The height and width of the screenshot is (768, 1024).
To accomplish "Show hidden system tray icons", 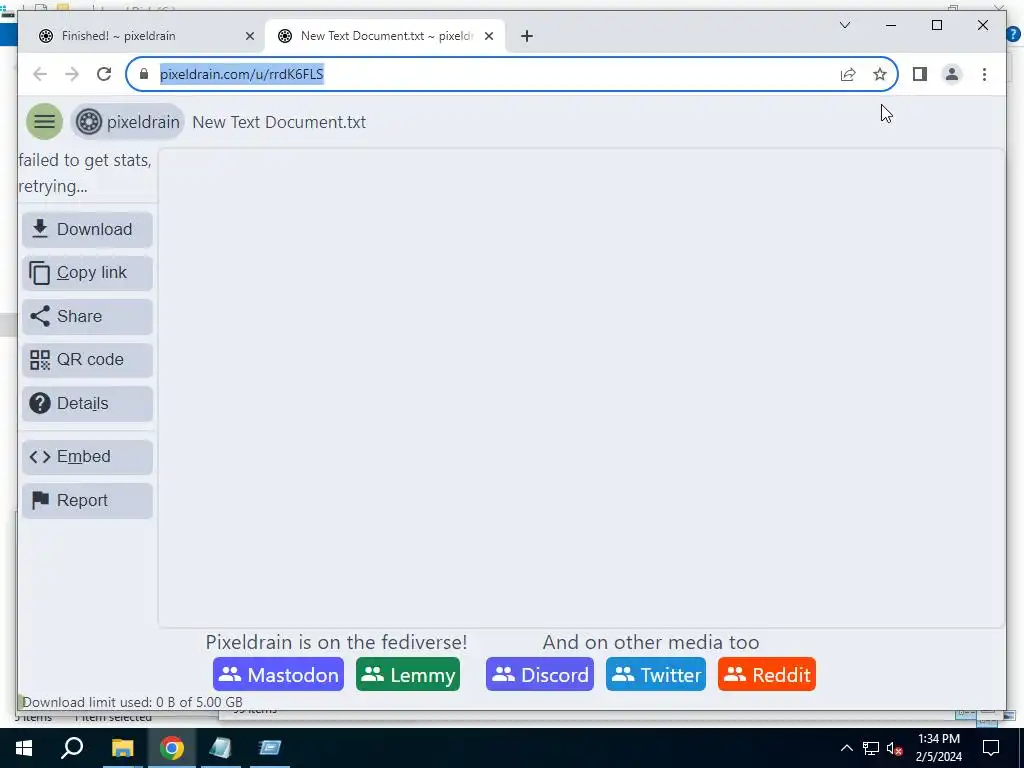I will tap(846, 748).
